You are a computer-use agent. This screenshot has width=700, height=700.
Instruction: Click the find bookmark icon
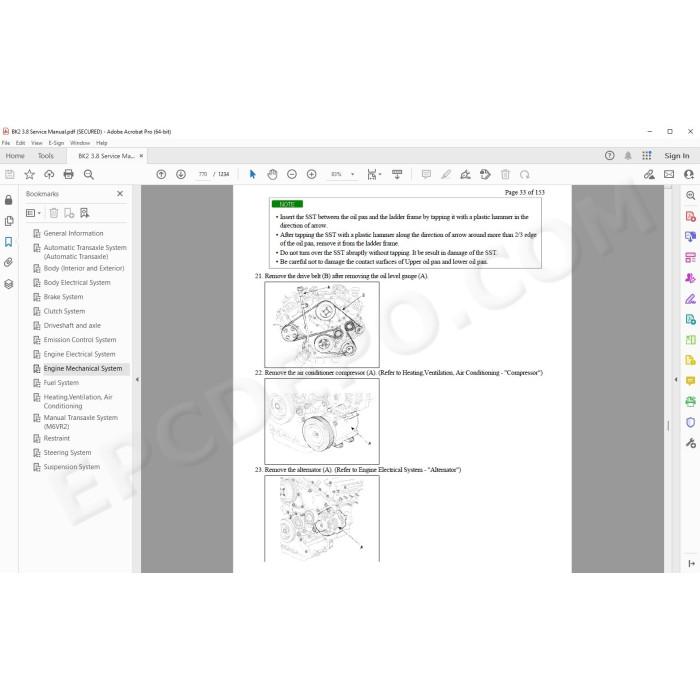(x=84, y=213)
